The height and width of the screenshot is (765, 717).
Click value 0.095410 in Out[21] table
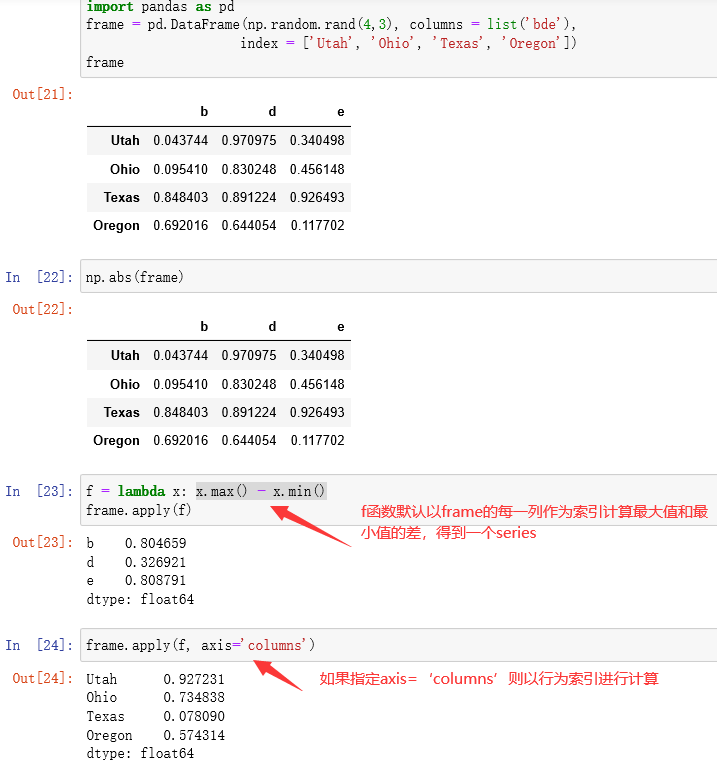[x=180, y=169]
